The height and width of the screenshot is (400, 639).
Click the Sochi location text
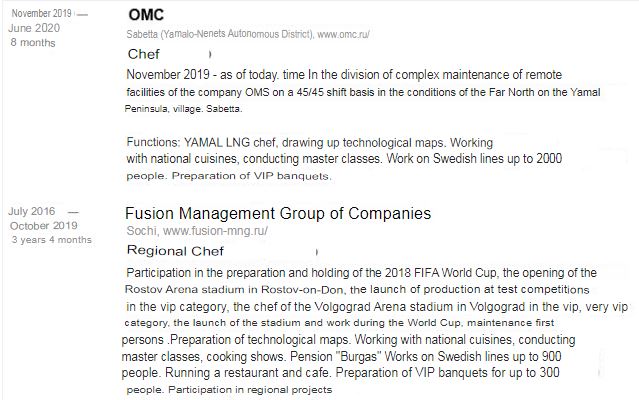pyautogui.click(x=142, y=231)
